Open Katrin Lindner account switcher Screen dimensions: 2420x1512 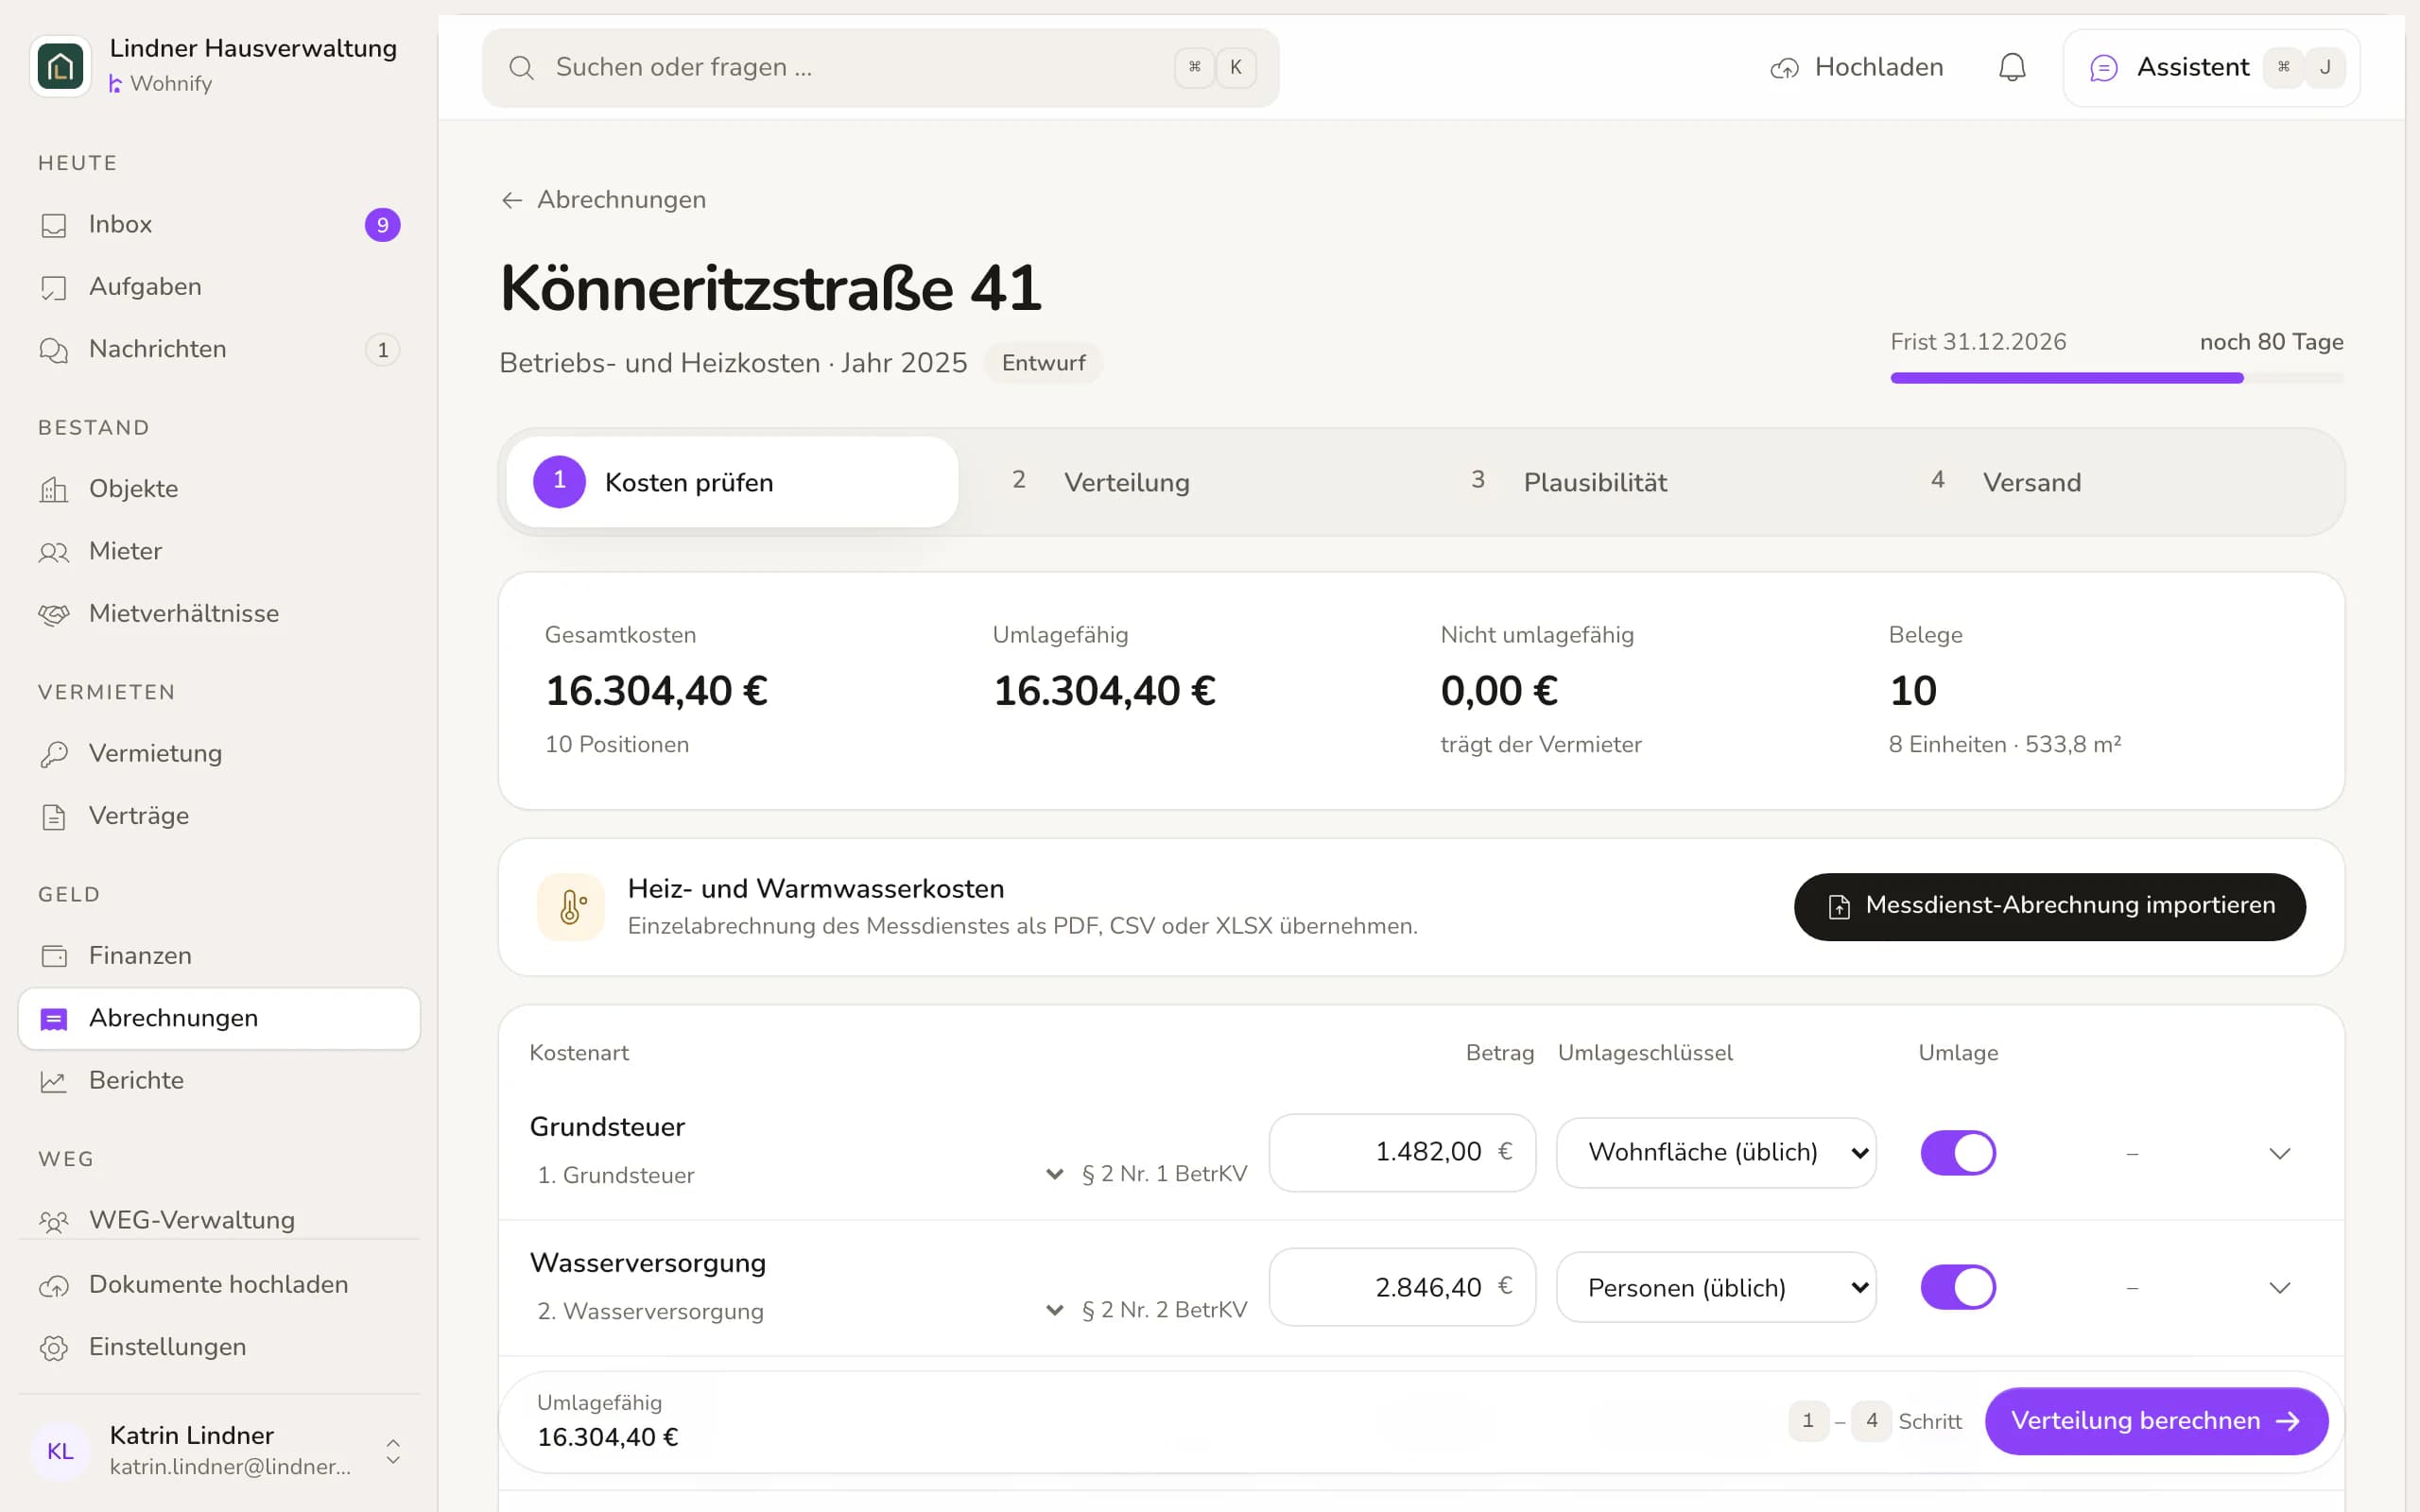coord(219,1450)
